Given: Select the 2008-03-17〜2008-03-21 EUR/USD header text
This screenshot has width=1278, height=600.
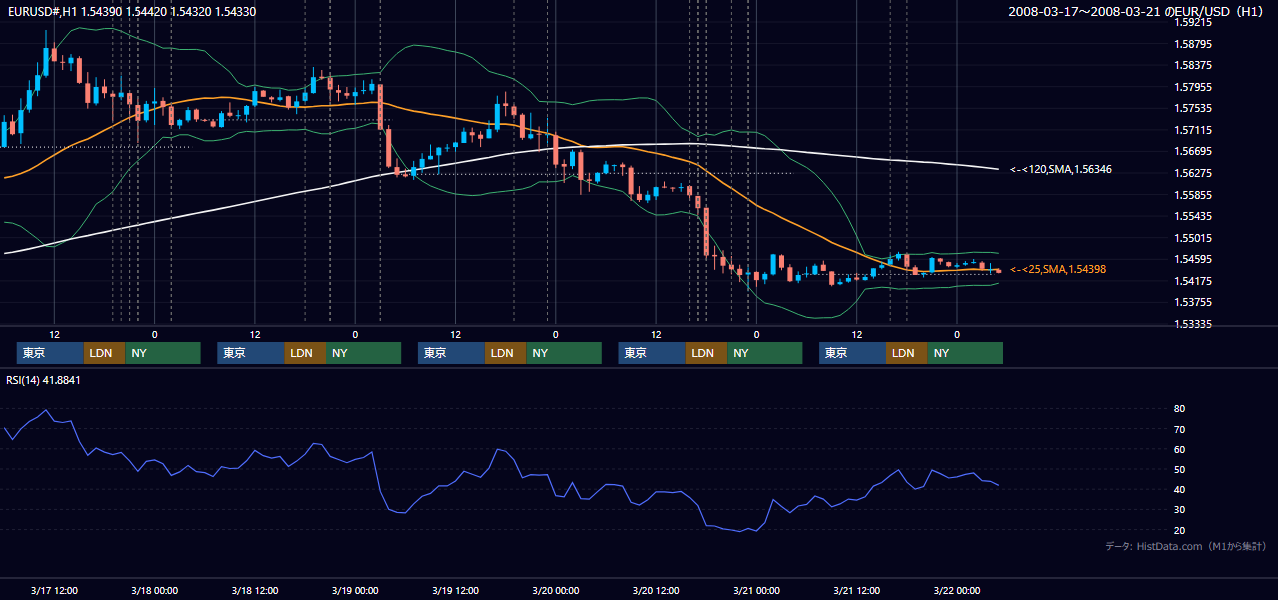Looking at the screenshot, I should click(1138, 11).
